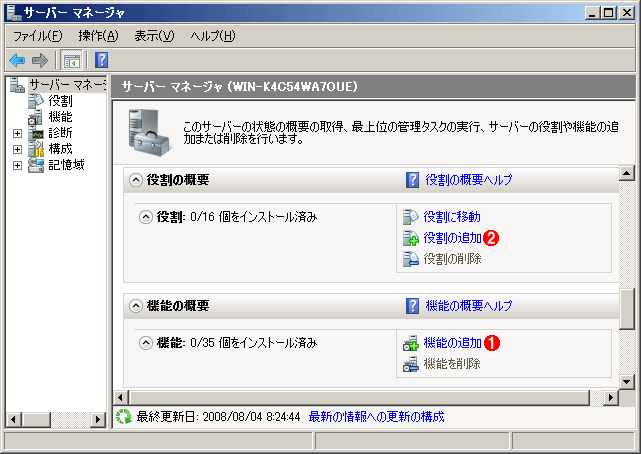The width and height of the screenshot is (641, 454).
Task: Click the Back arrow toolbar icon
Action: 17,60
